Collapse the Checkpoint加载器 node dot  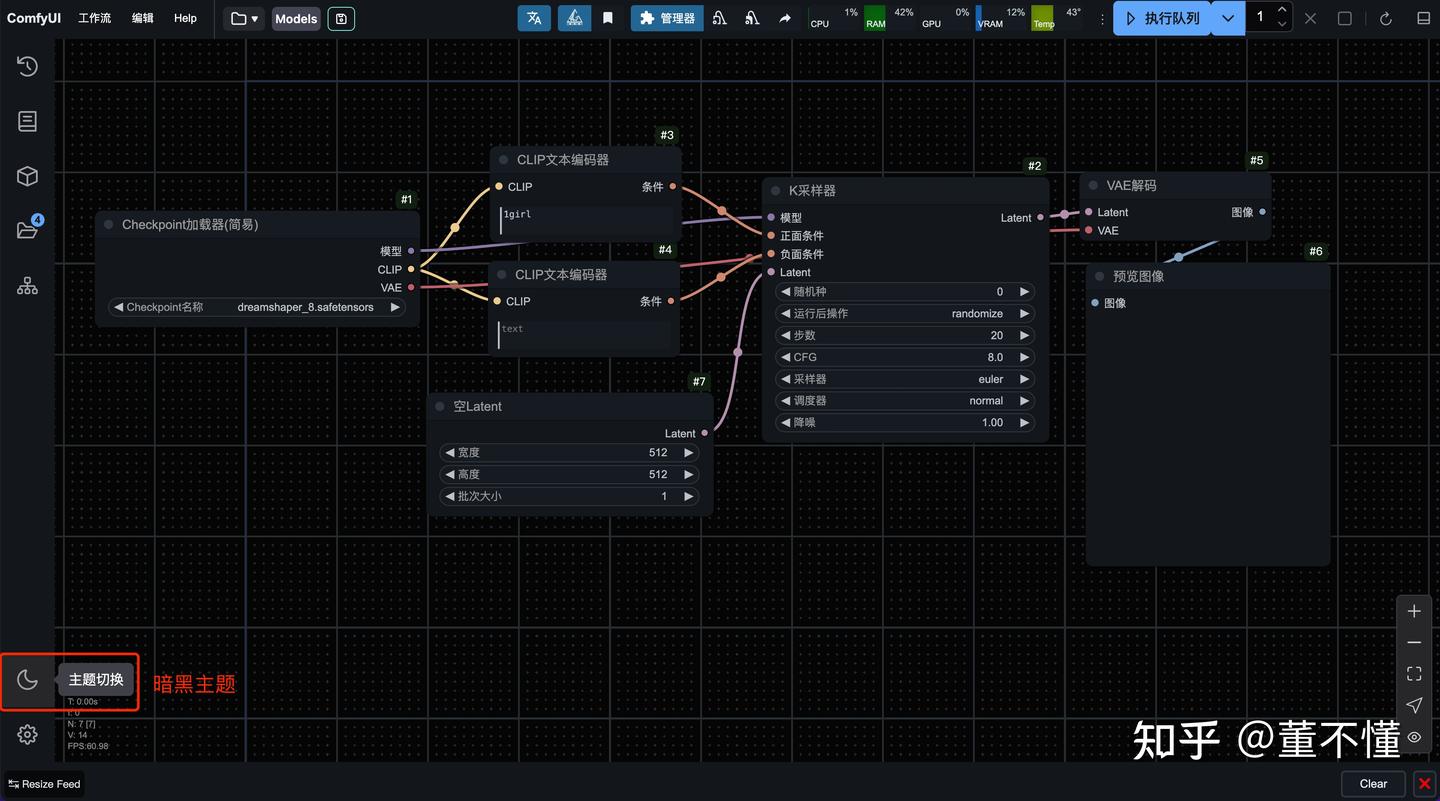tap(109, 225)
